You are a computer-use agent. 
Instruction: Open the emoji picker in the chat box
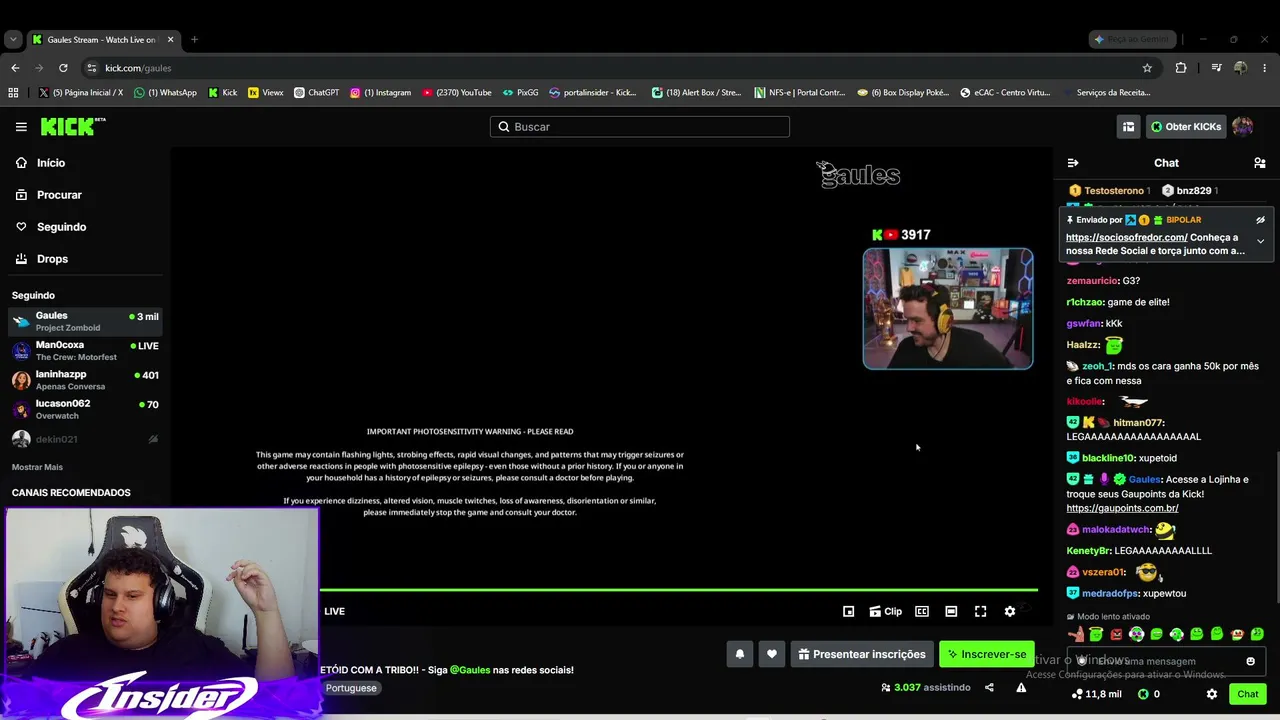tap(1250, 661)
